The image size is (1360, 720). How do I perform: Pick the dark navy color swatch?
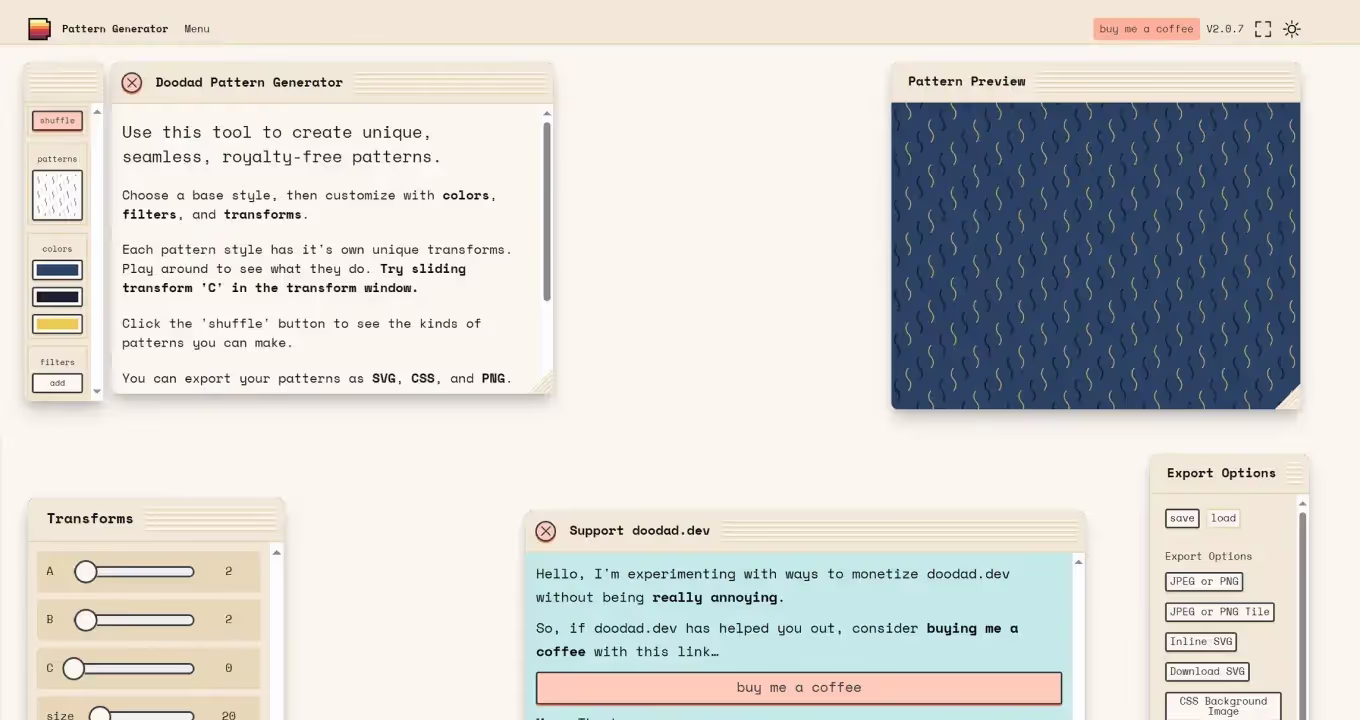coord(57,297)
